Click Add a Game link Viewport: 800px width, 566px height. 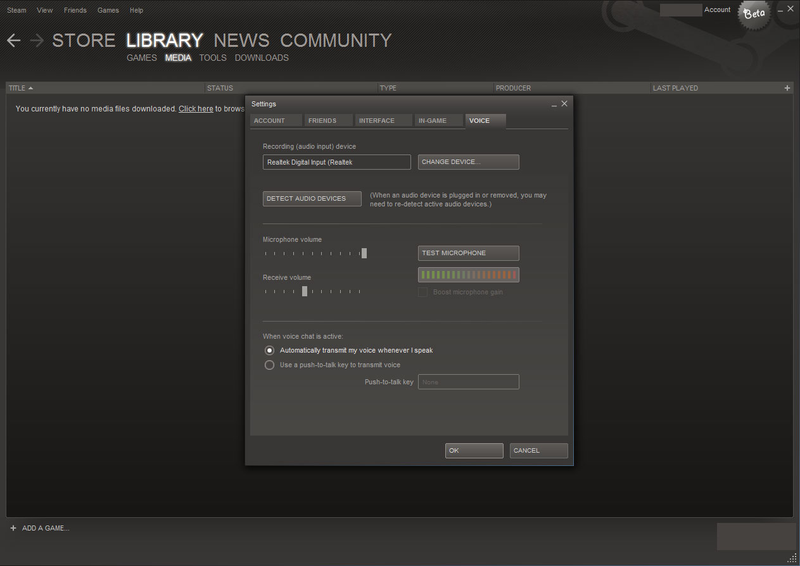[45, 528]
